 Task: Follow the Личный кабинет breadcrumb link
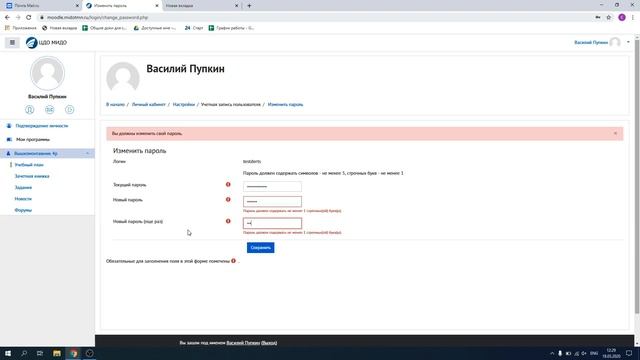(x=149, y=104)
